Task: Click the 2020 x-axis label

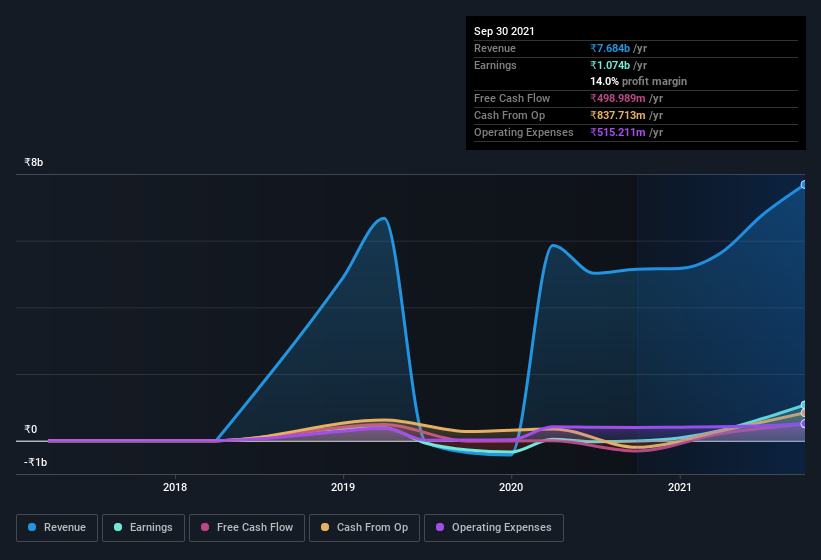Action: point(511,487)
